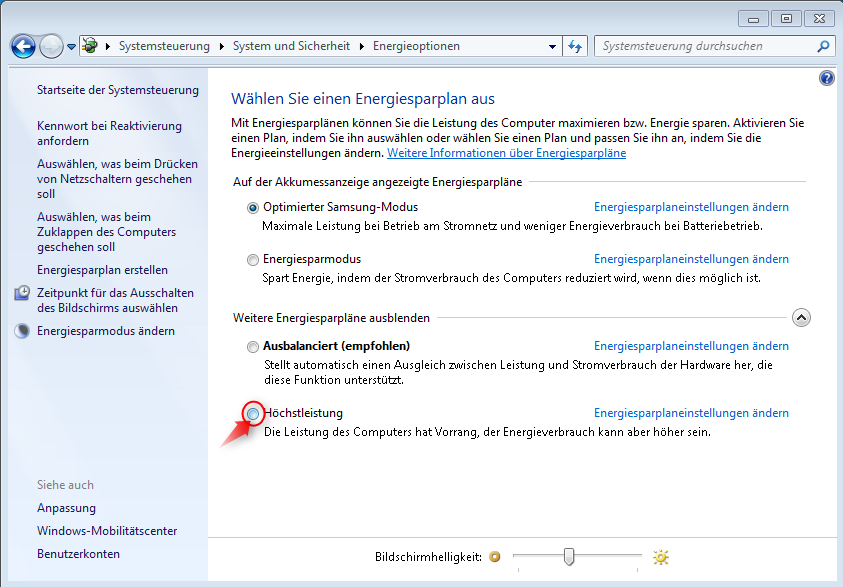The height and width of the screenshot is (587, 843).
Task: Select the Höchstleistung power plan radio button
Action: 253,412
